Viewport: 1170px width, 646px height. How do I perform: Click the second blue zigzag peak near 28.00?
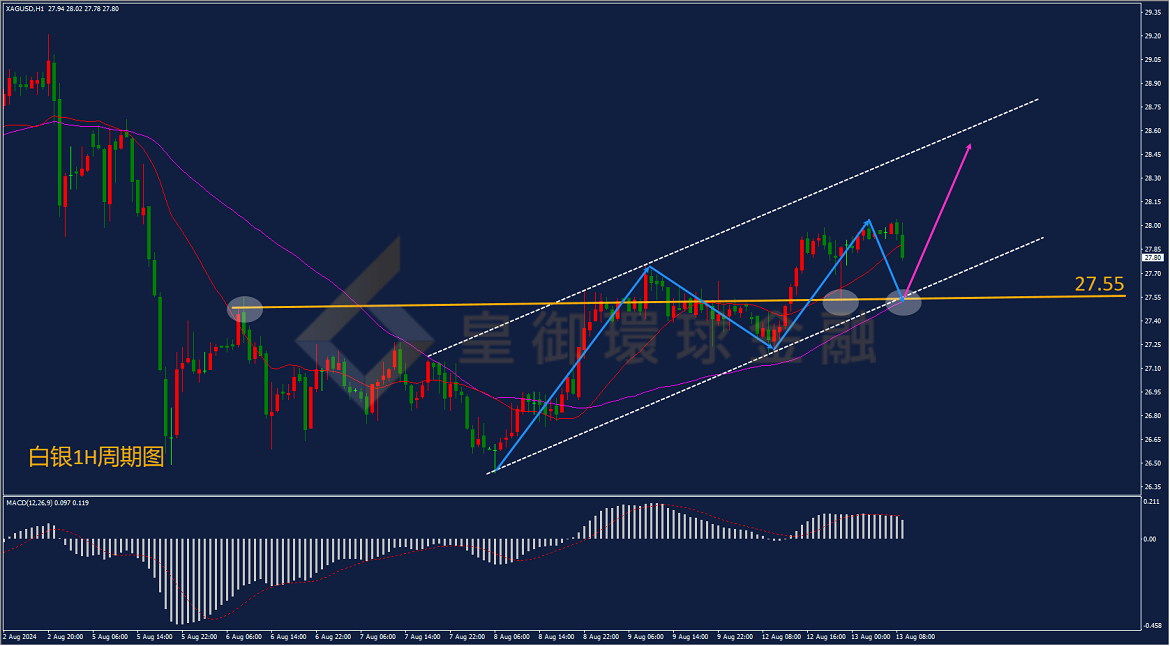pyautogui.click(x=869, y=220)
